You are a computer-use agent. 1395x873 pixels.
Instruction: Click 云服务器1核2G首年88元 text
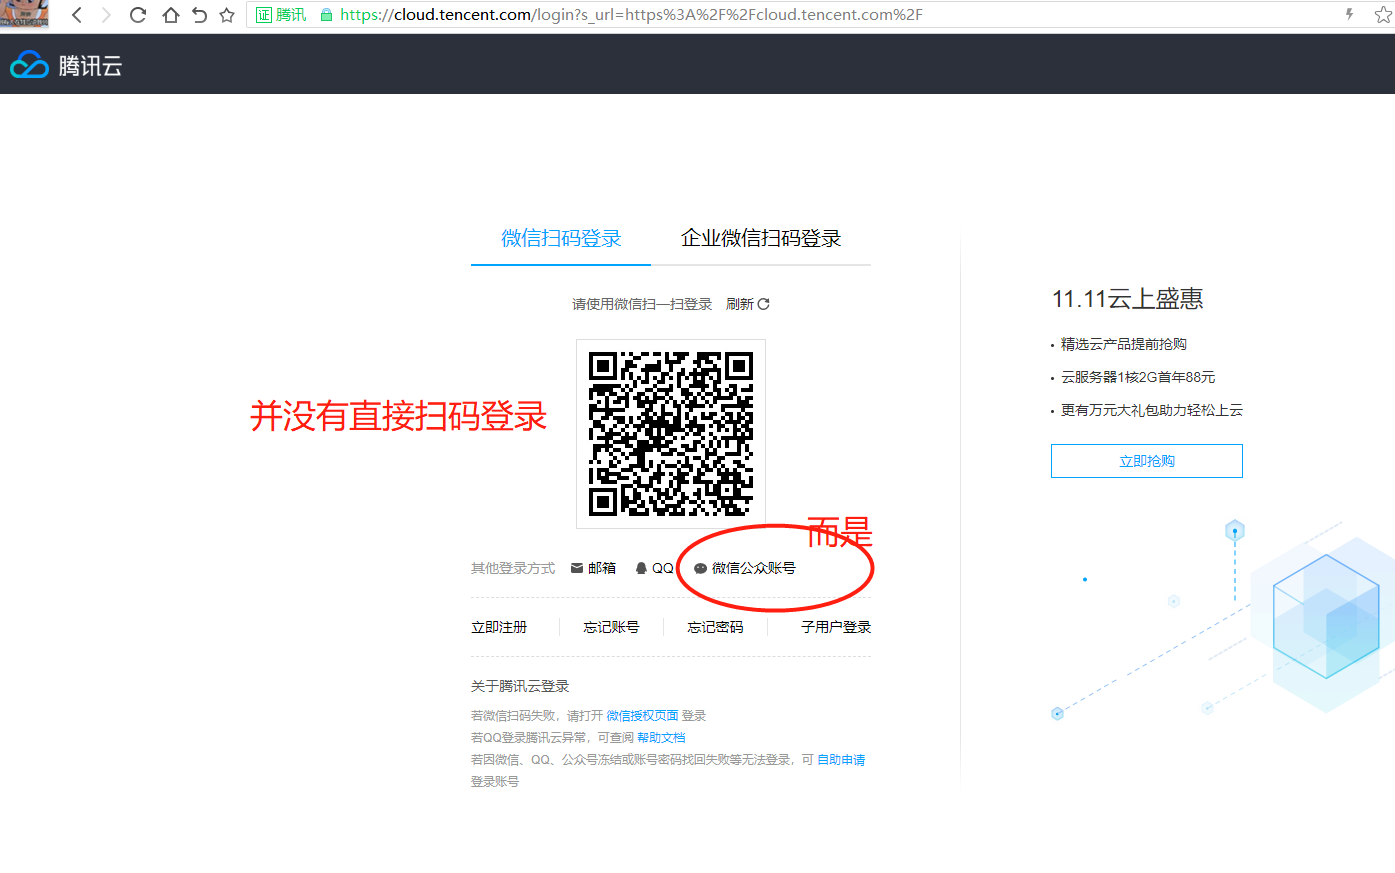(1138, 377)
